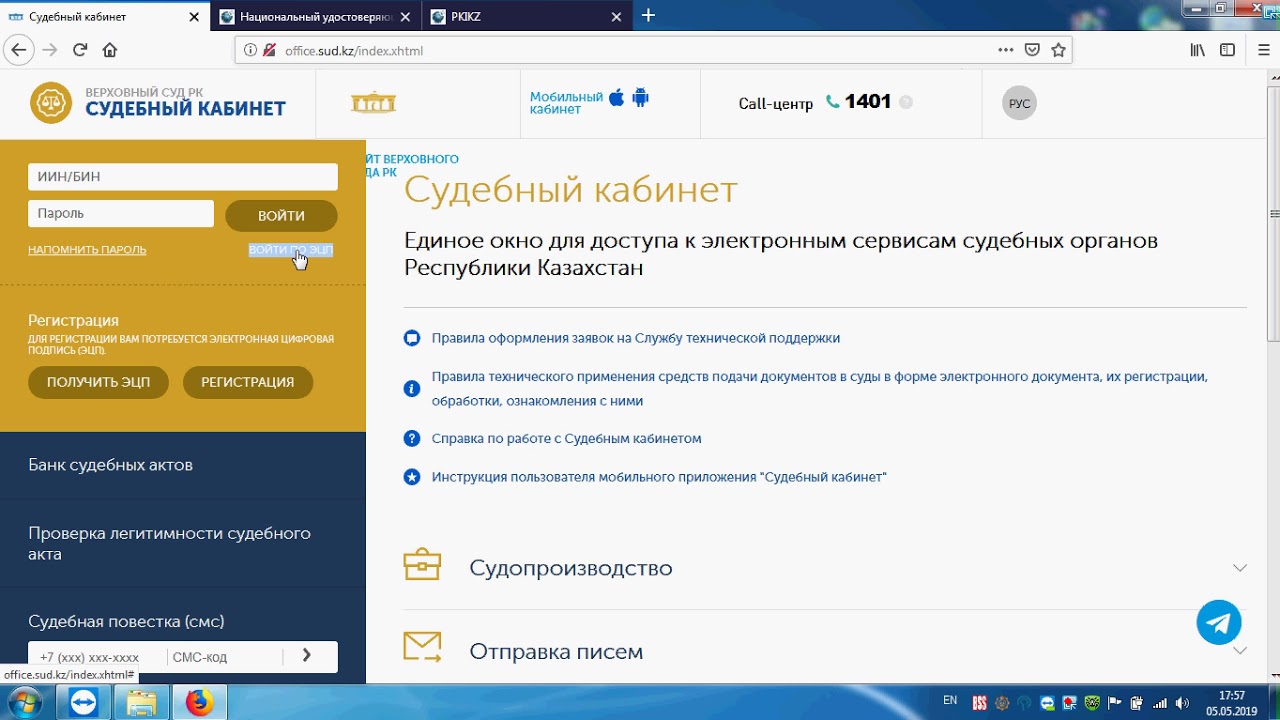Click the info icon beside Правила технического
The width and height of the screenshot is (1280, 720).
click(412, 389)
